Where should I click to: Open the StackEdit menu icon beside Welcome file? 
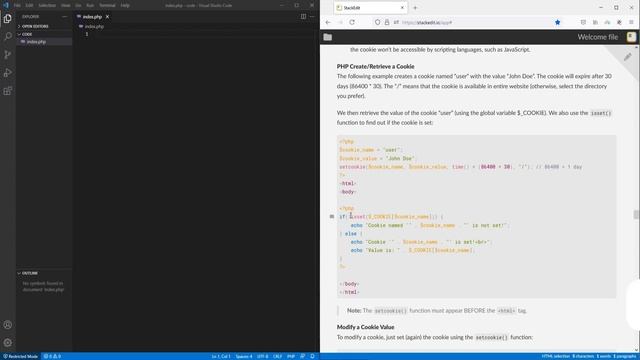631,37
